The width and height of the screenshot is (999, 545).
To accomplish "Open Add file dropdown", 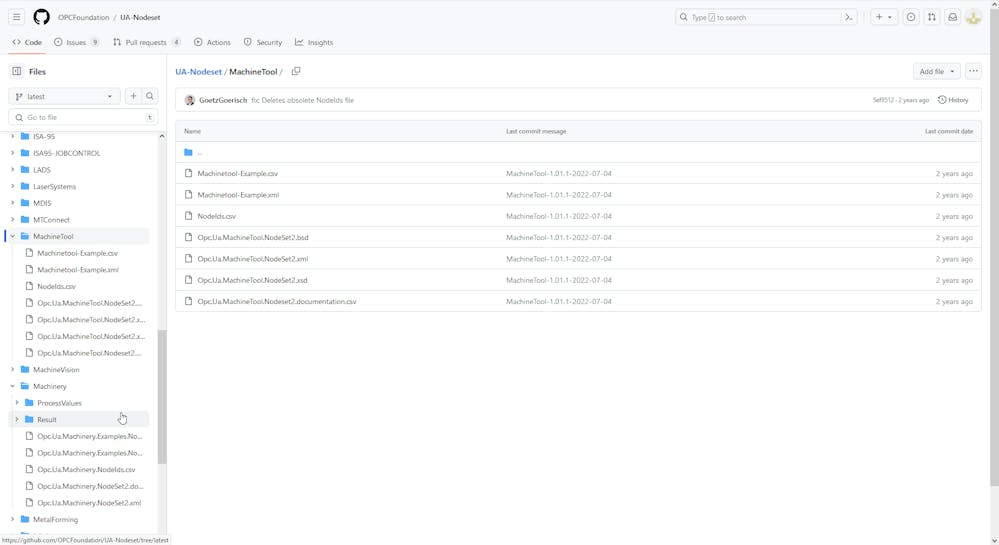I will pos(937,71).
